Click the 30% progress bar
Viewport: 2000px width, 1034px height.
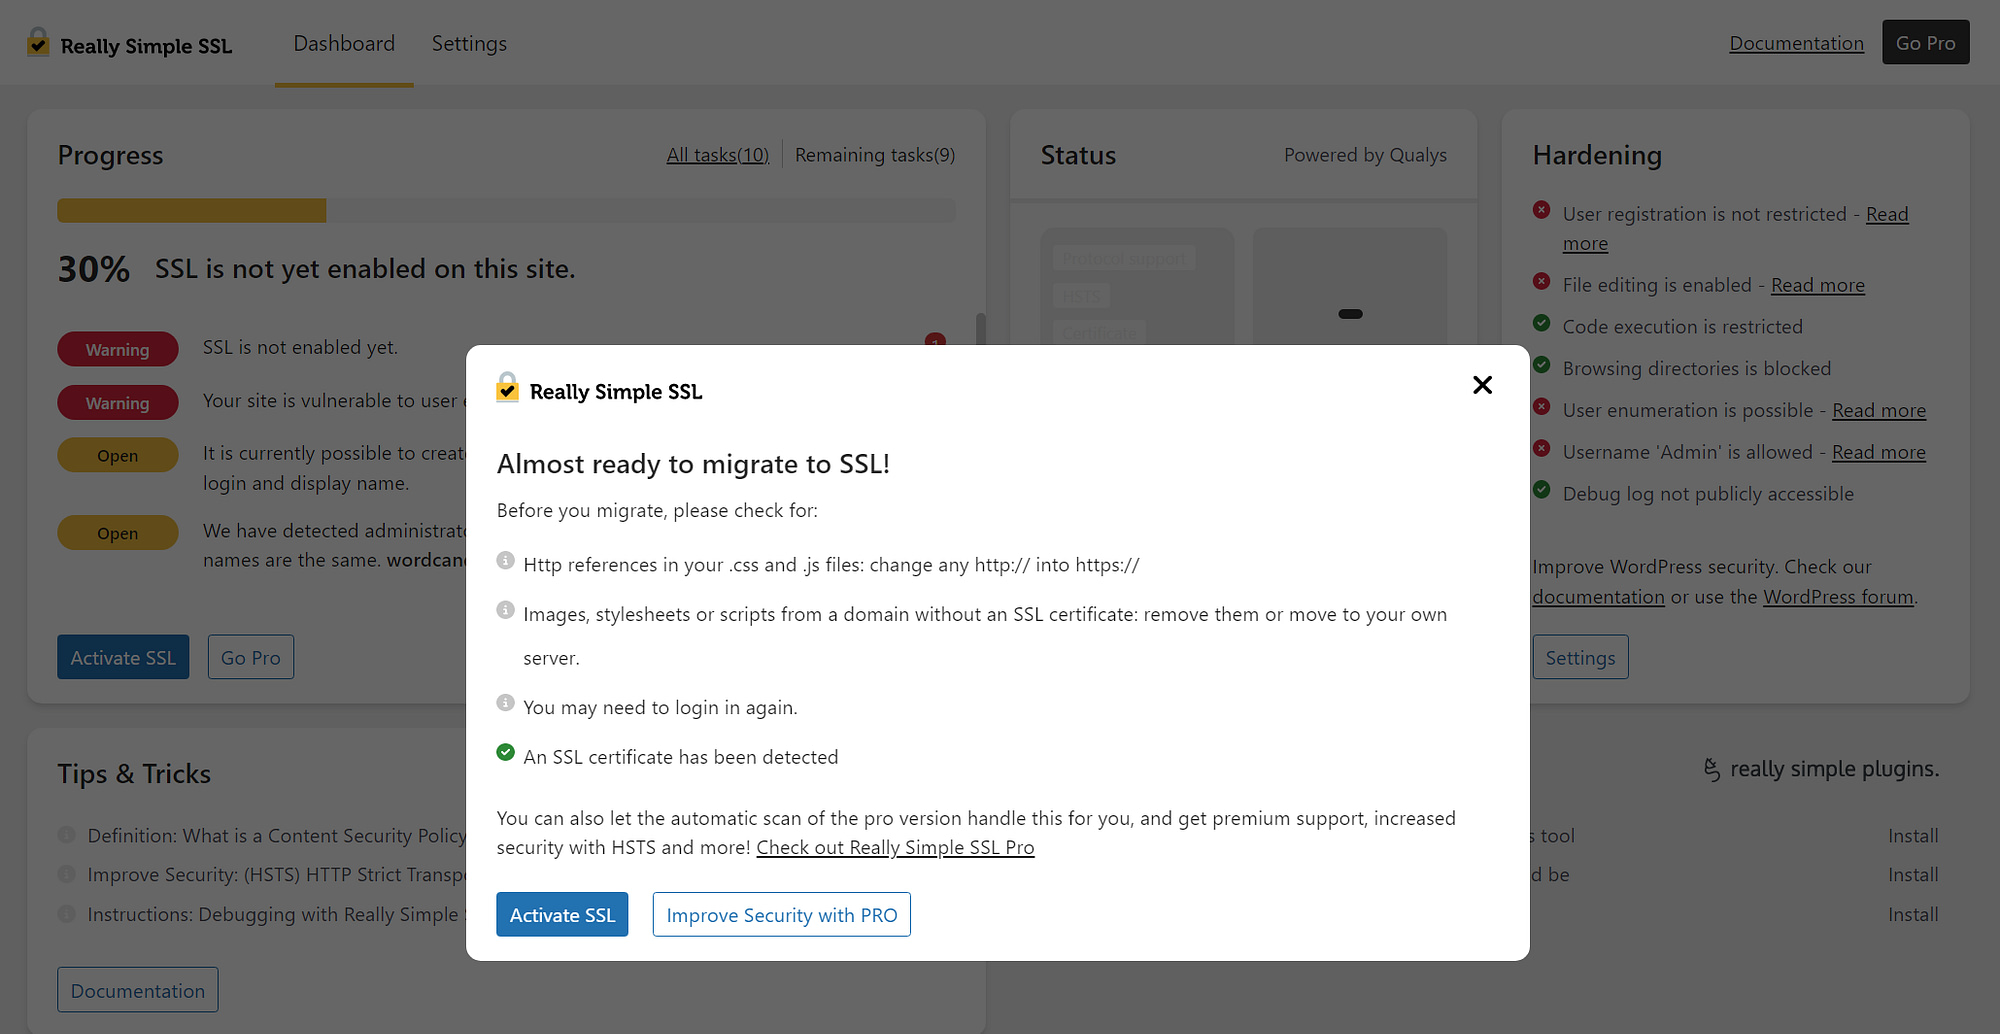(191, 210)
